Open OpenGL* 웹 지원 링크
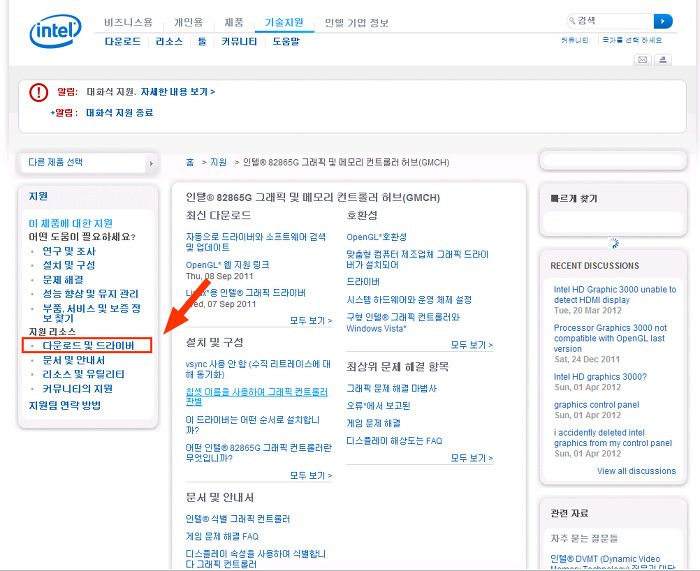The width and height of the screenshot is (700, 571). coord(228,265)
